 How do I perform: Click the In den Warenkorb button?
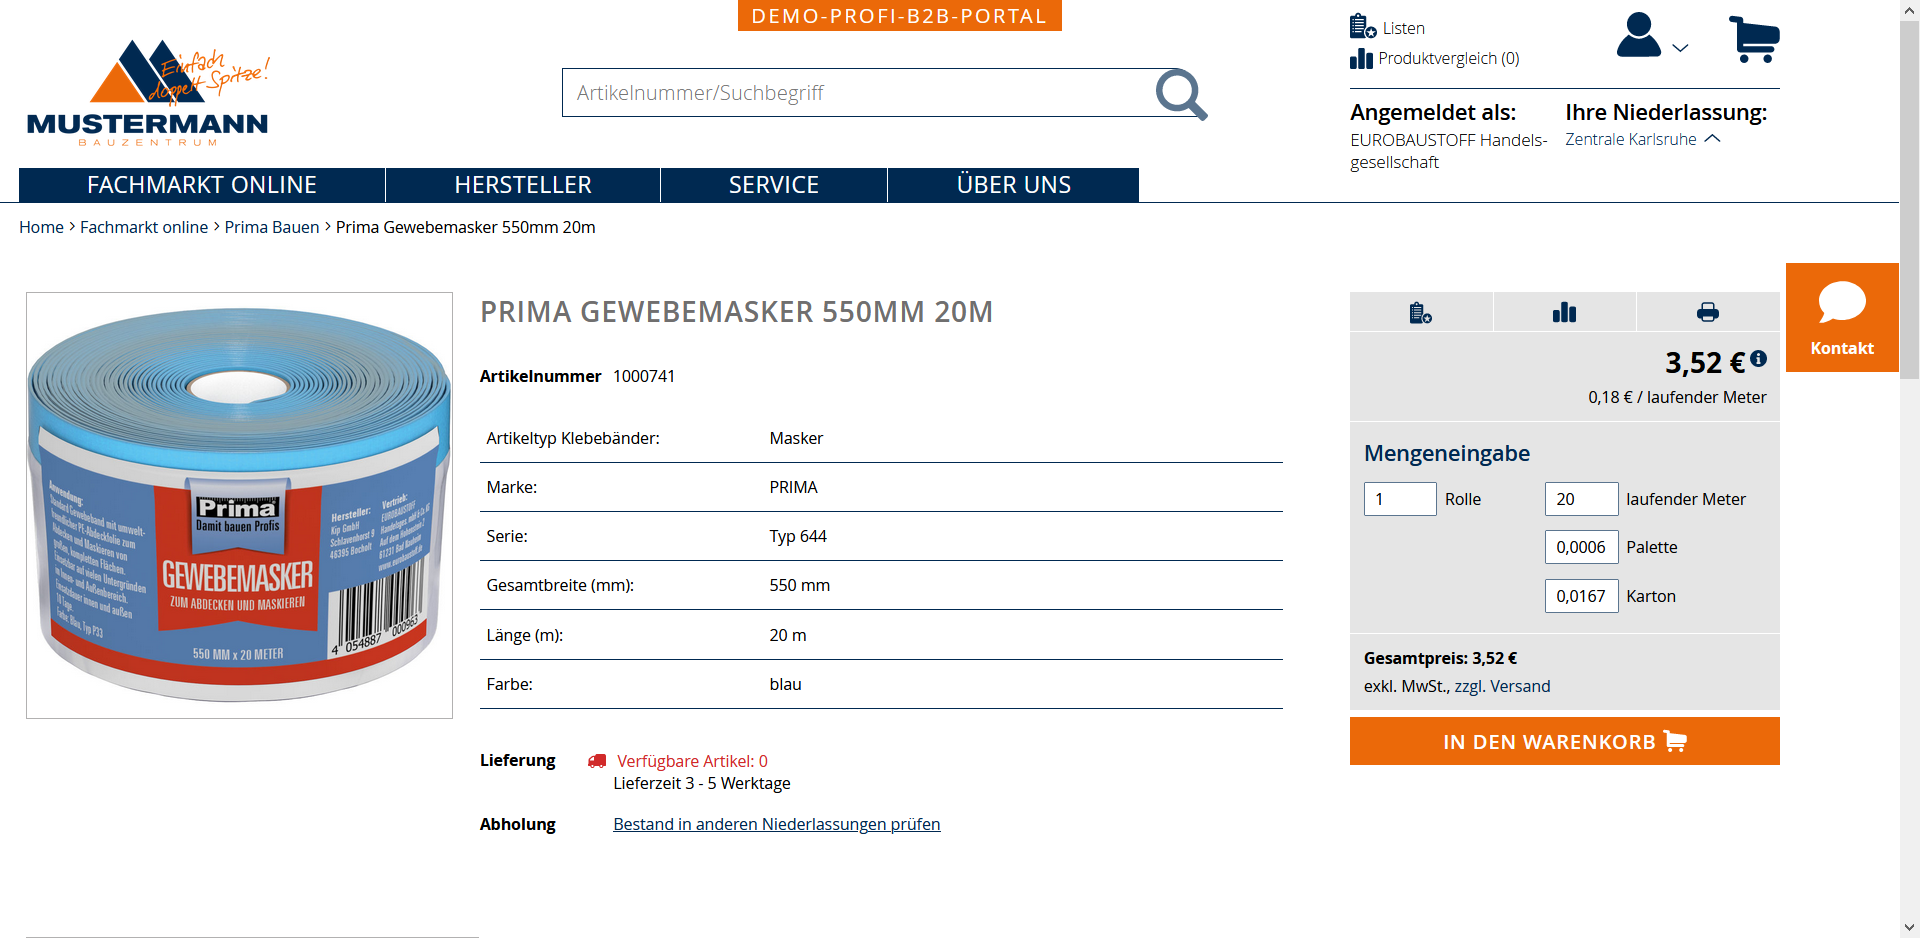coord(1564,741)
